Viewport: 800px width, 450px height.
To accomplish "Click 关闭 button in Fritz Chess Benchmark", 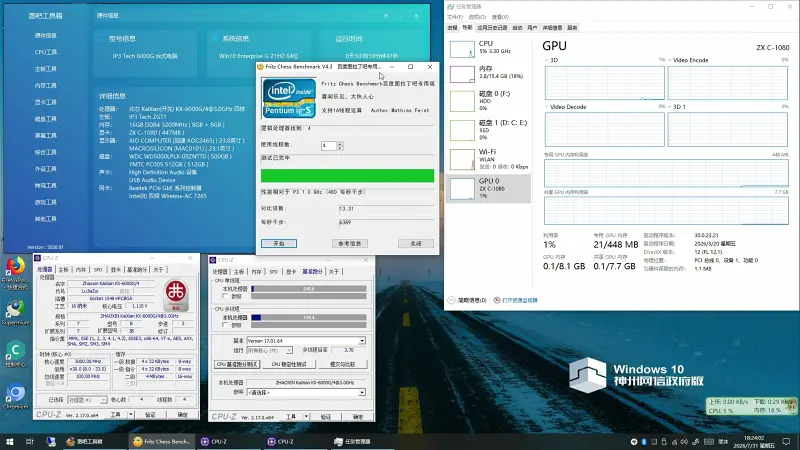I will 416,243.
